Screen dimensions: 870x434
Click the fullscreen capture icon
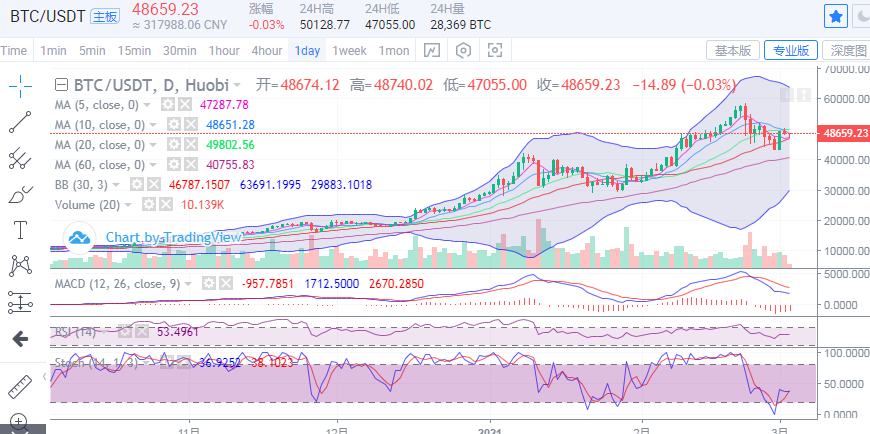(x=495, y=51)
